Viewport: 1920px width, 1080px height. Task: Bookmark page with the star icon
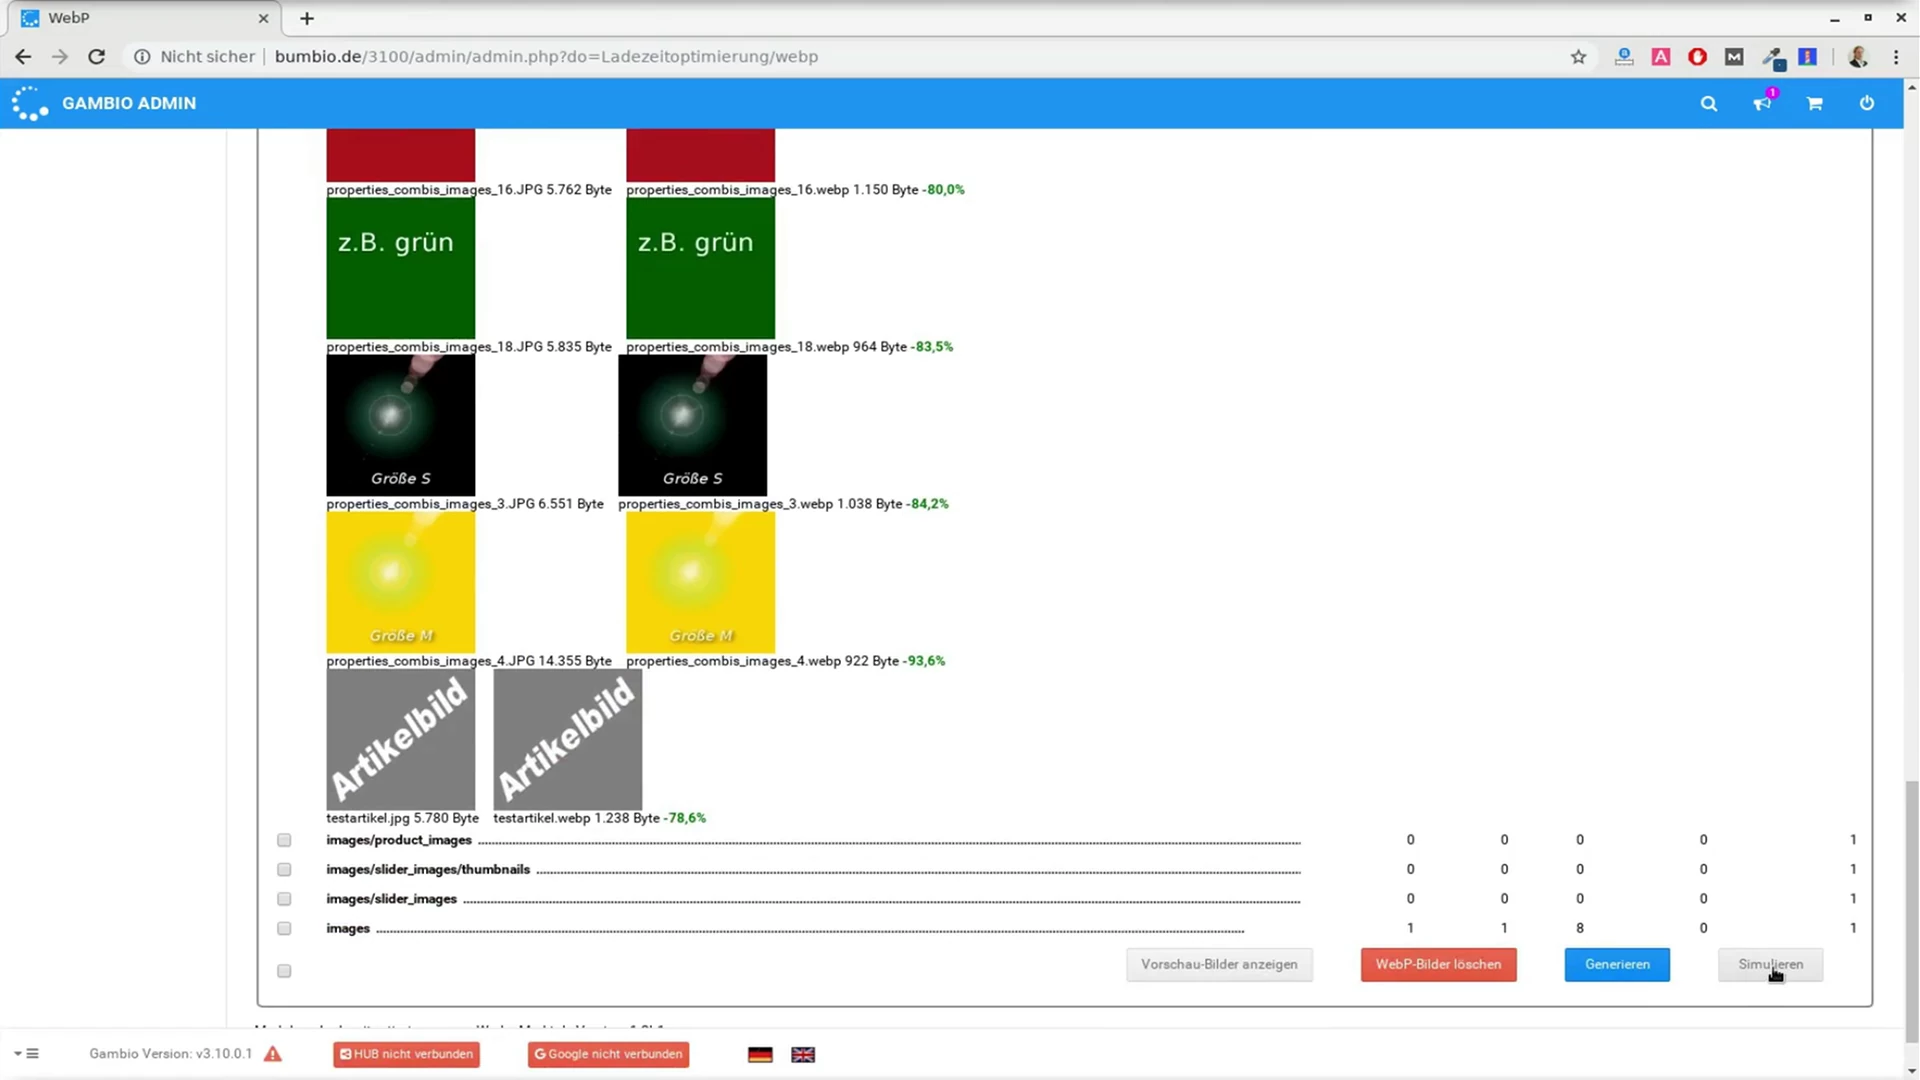(1578, 57)
